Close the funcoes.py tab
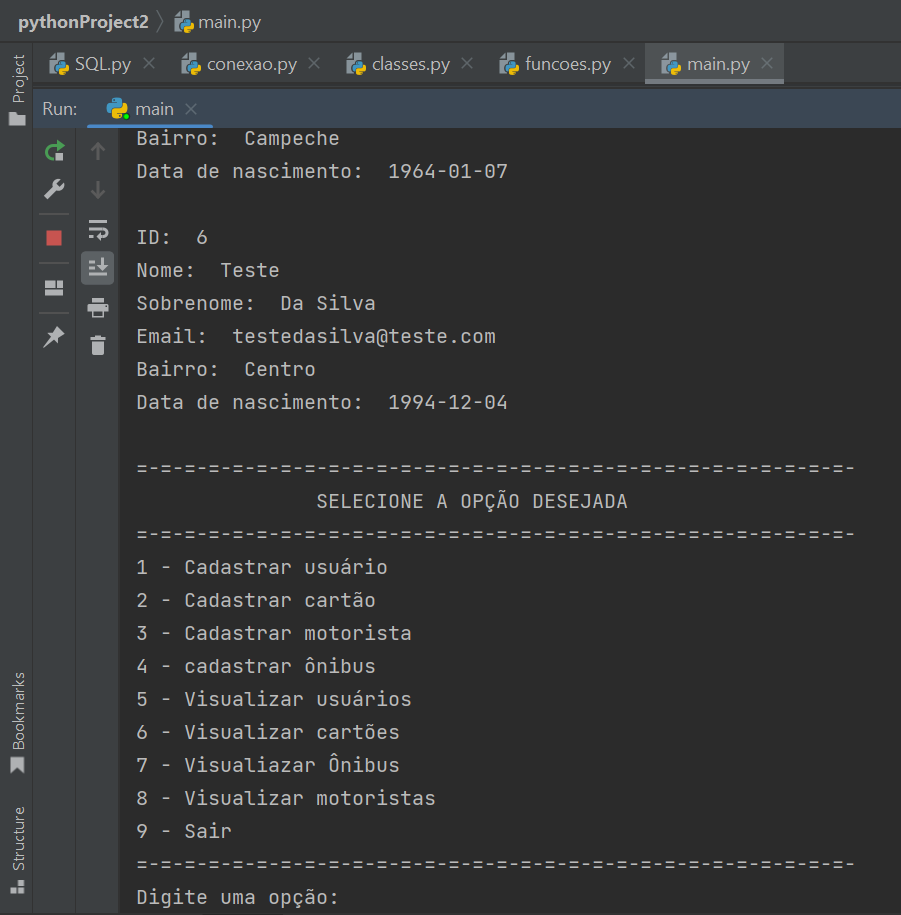Screen dimensions: 901x915 tap(628, 63)
